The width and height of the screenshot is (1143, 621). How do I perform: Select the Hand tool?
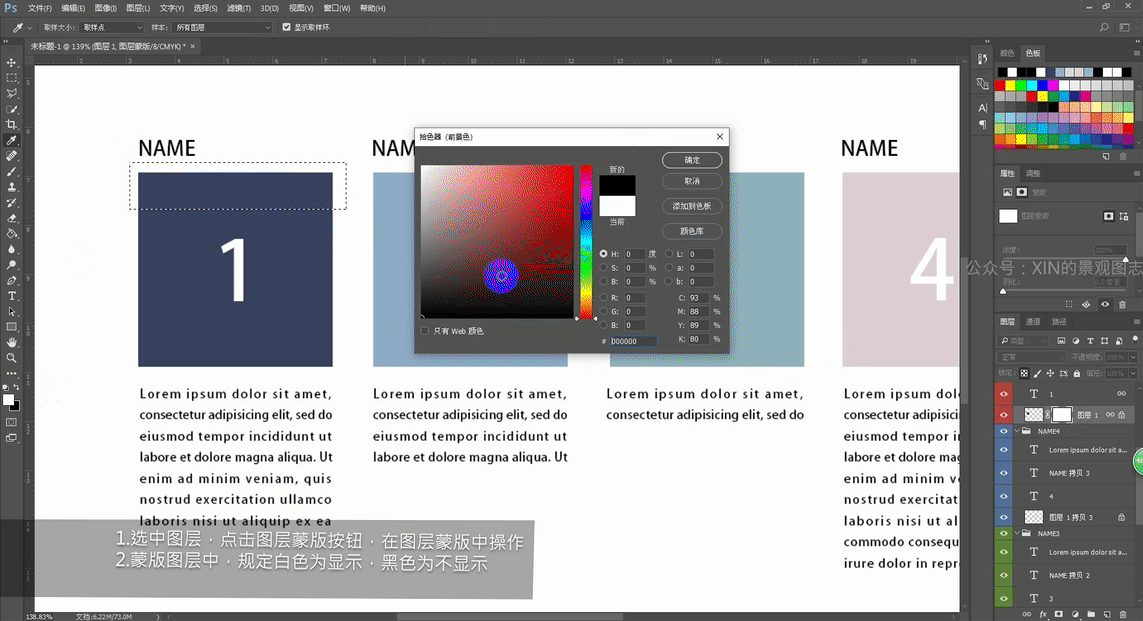pos(12,343)
